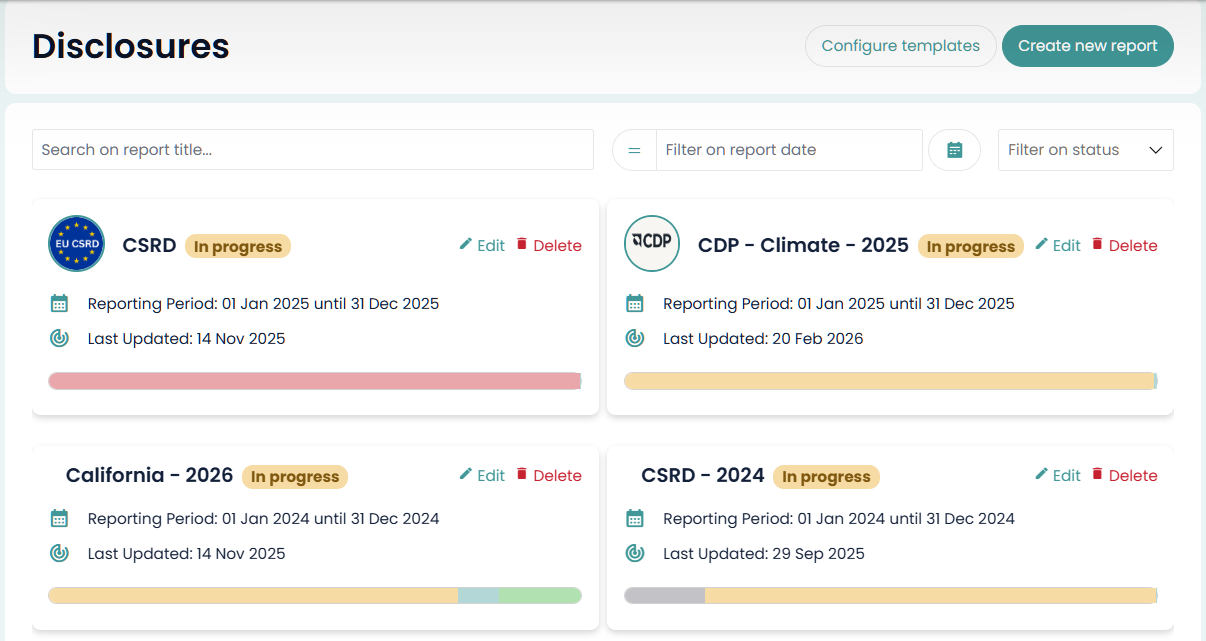Expand the status filter using its chevron arrow
Screen dimensions: 1206x641
pos(1157,149)
